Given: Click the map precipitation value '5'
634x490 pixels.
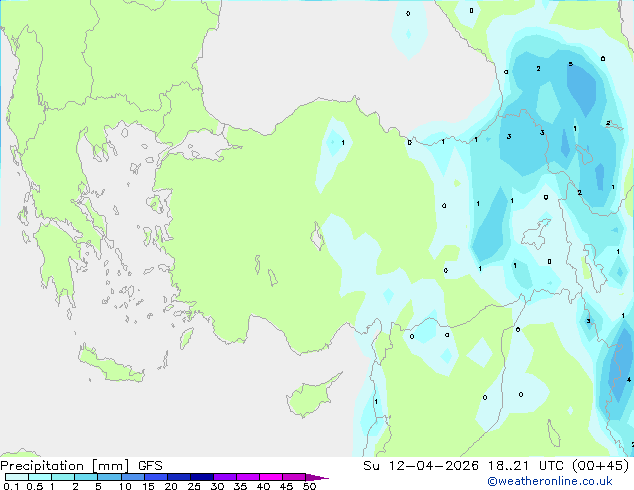Looking at the screenshot, I should (571, 64).
